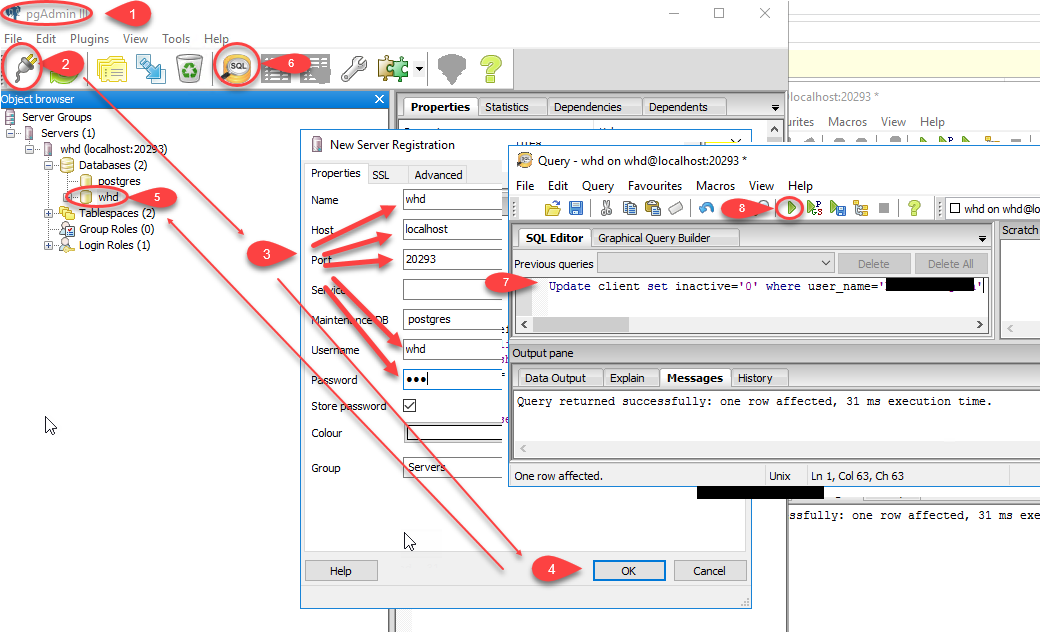
Task: Open the Favourites menu in Query window
Action: click(x=655, y=186)
